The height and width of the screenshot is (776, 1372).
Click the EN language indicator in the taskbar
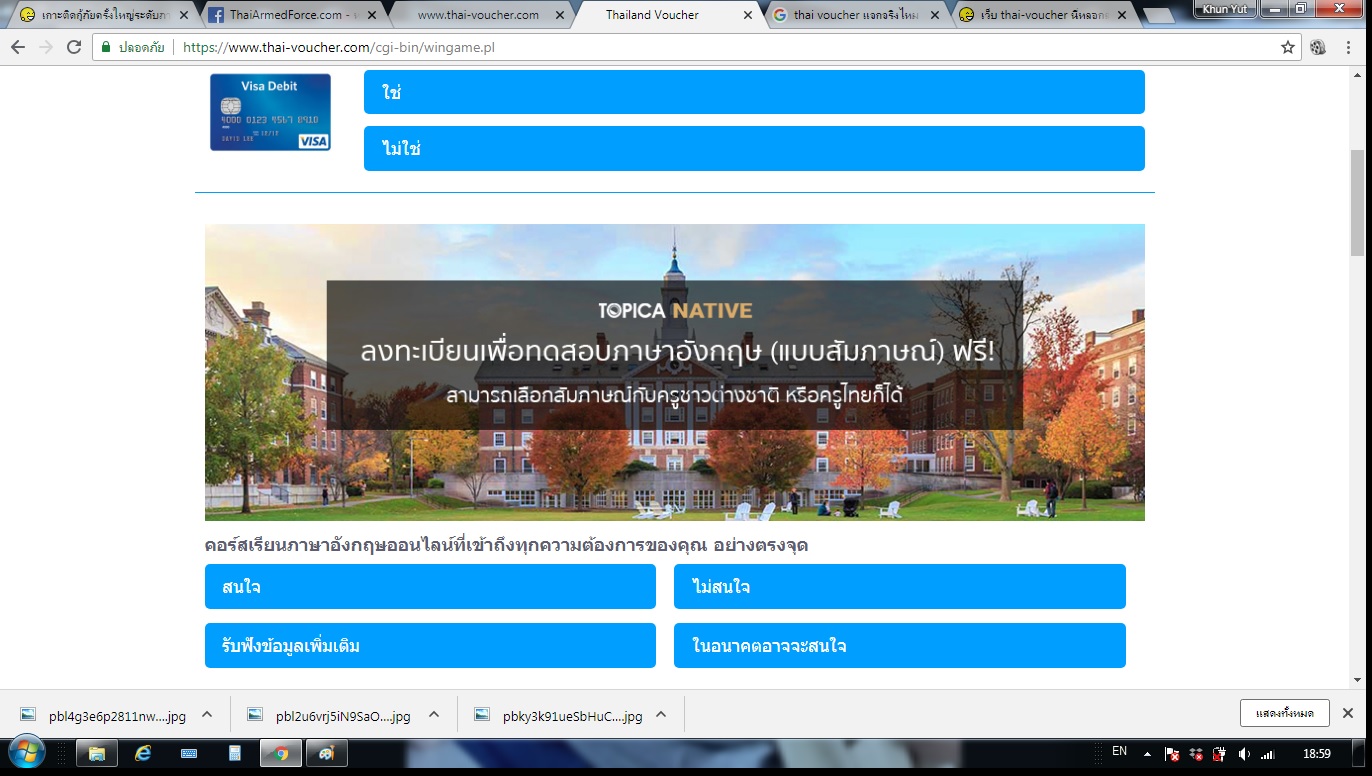click(1119, 751)
